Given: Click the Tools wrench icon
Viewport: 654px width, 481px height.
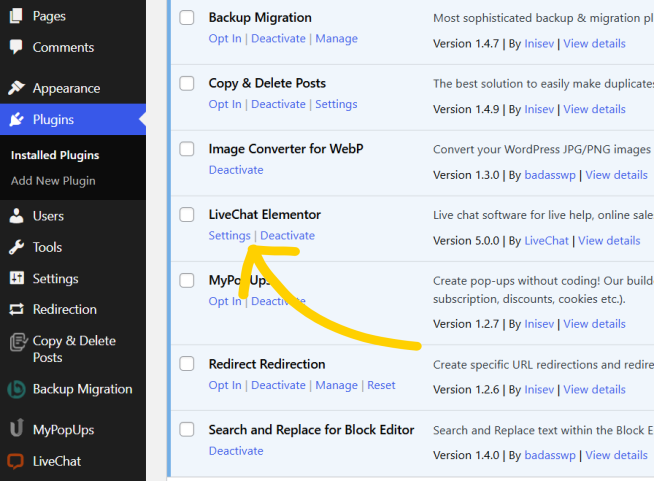Looking at the screenshot, I should click(x=16, y=247).
